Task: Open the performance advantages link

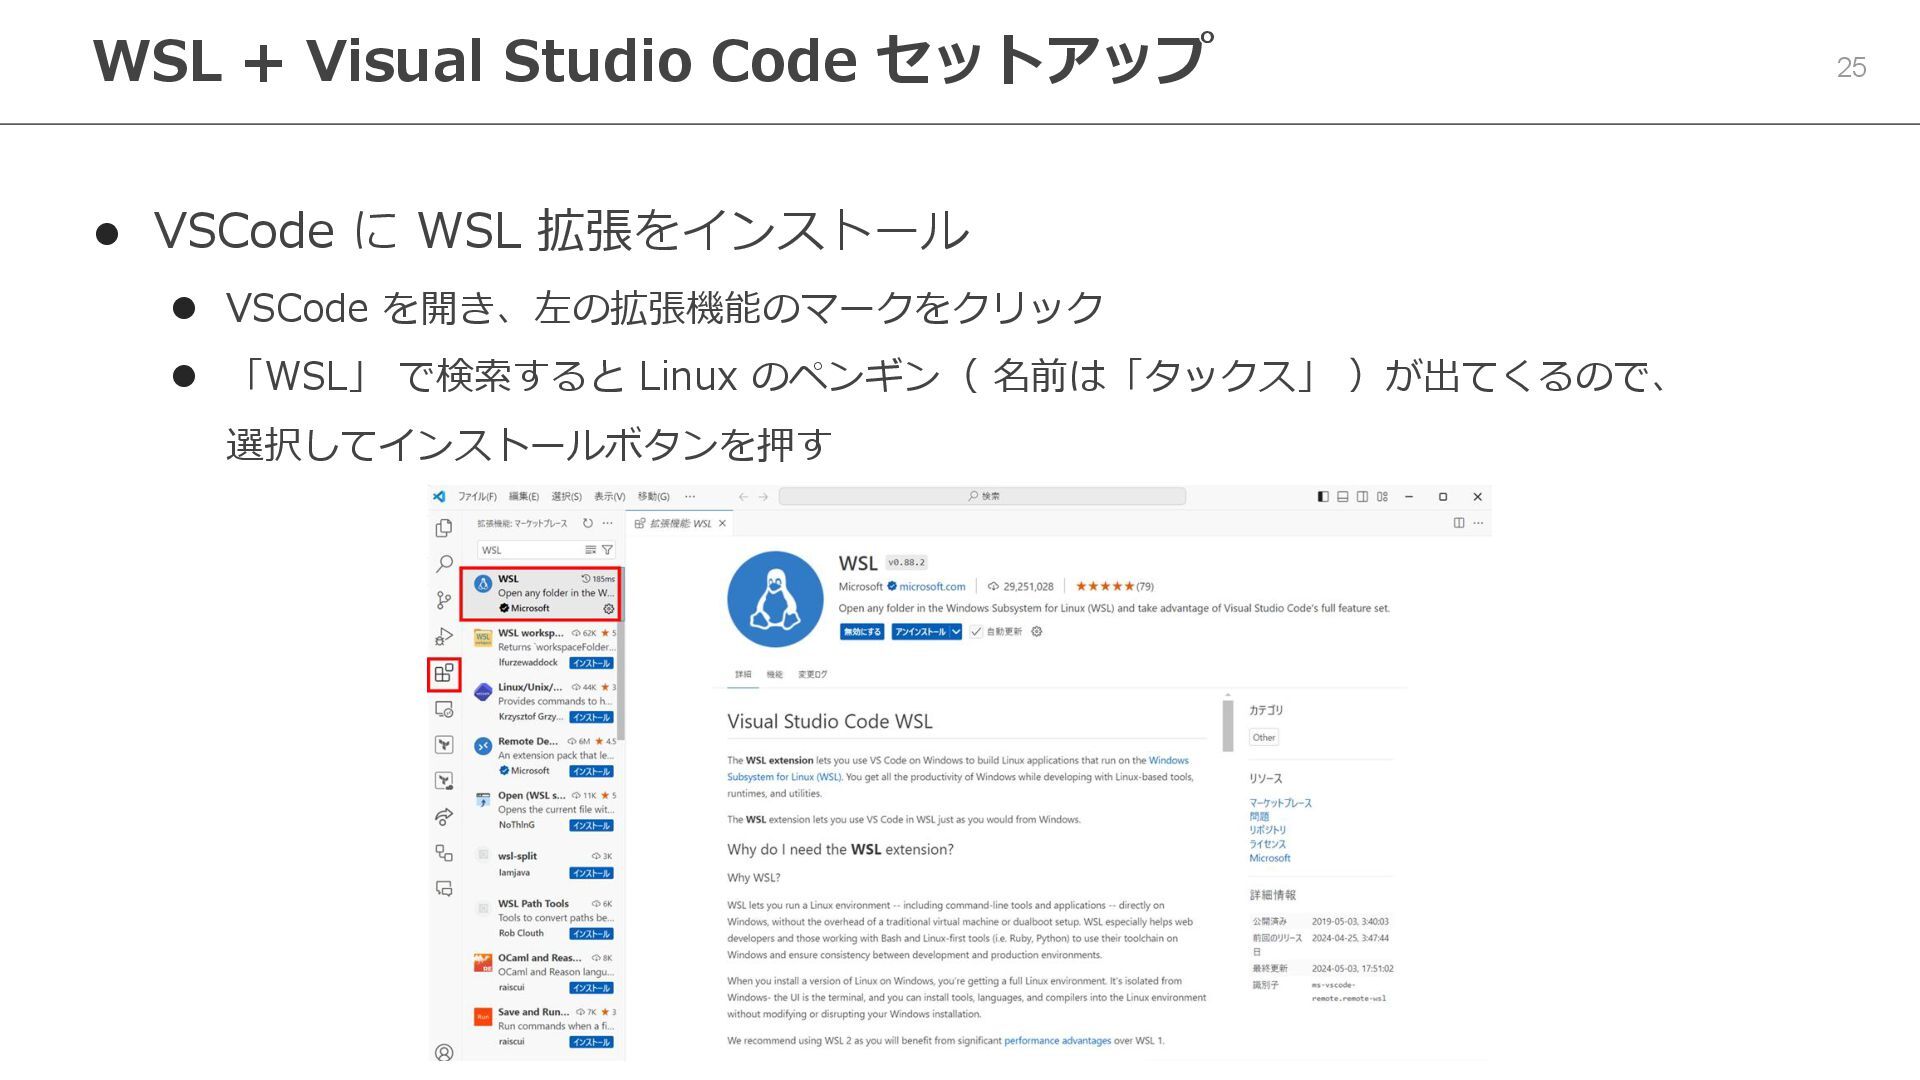Action: (x=1057, y=1041)
